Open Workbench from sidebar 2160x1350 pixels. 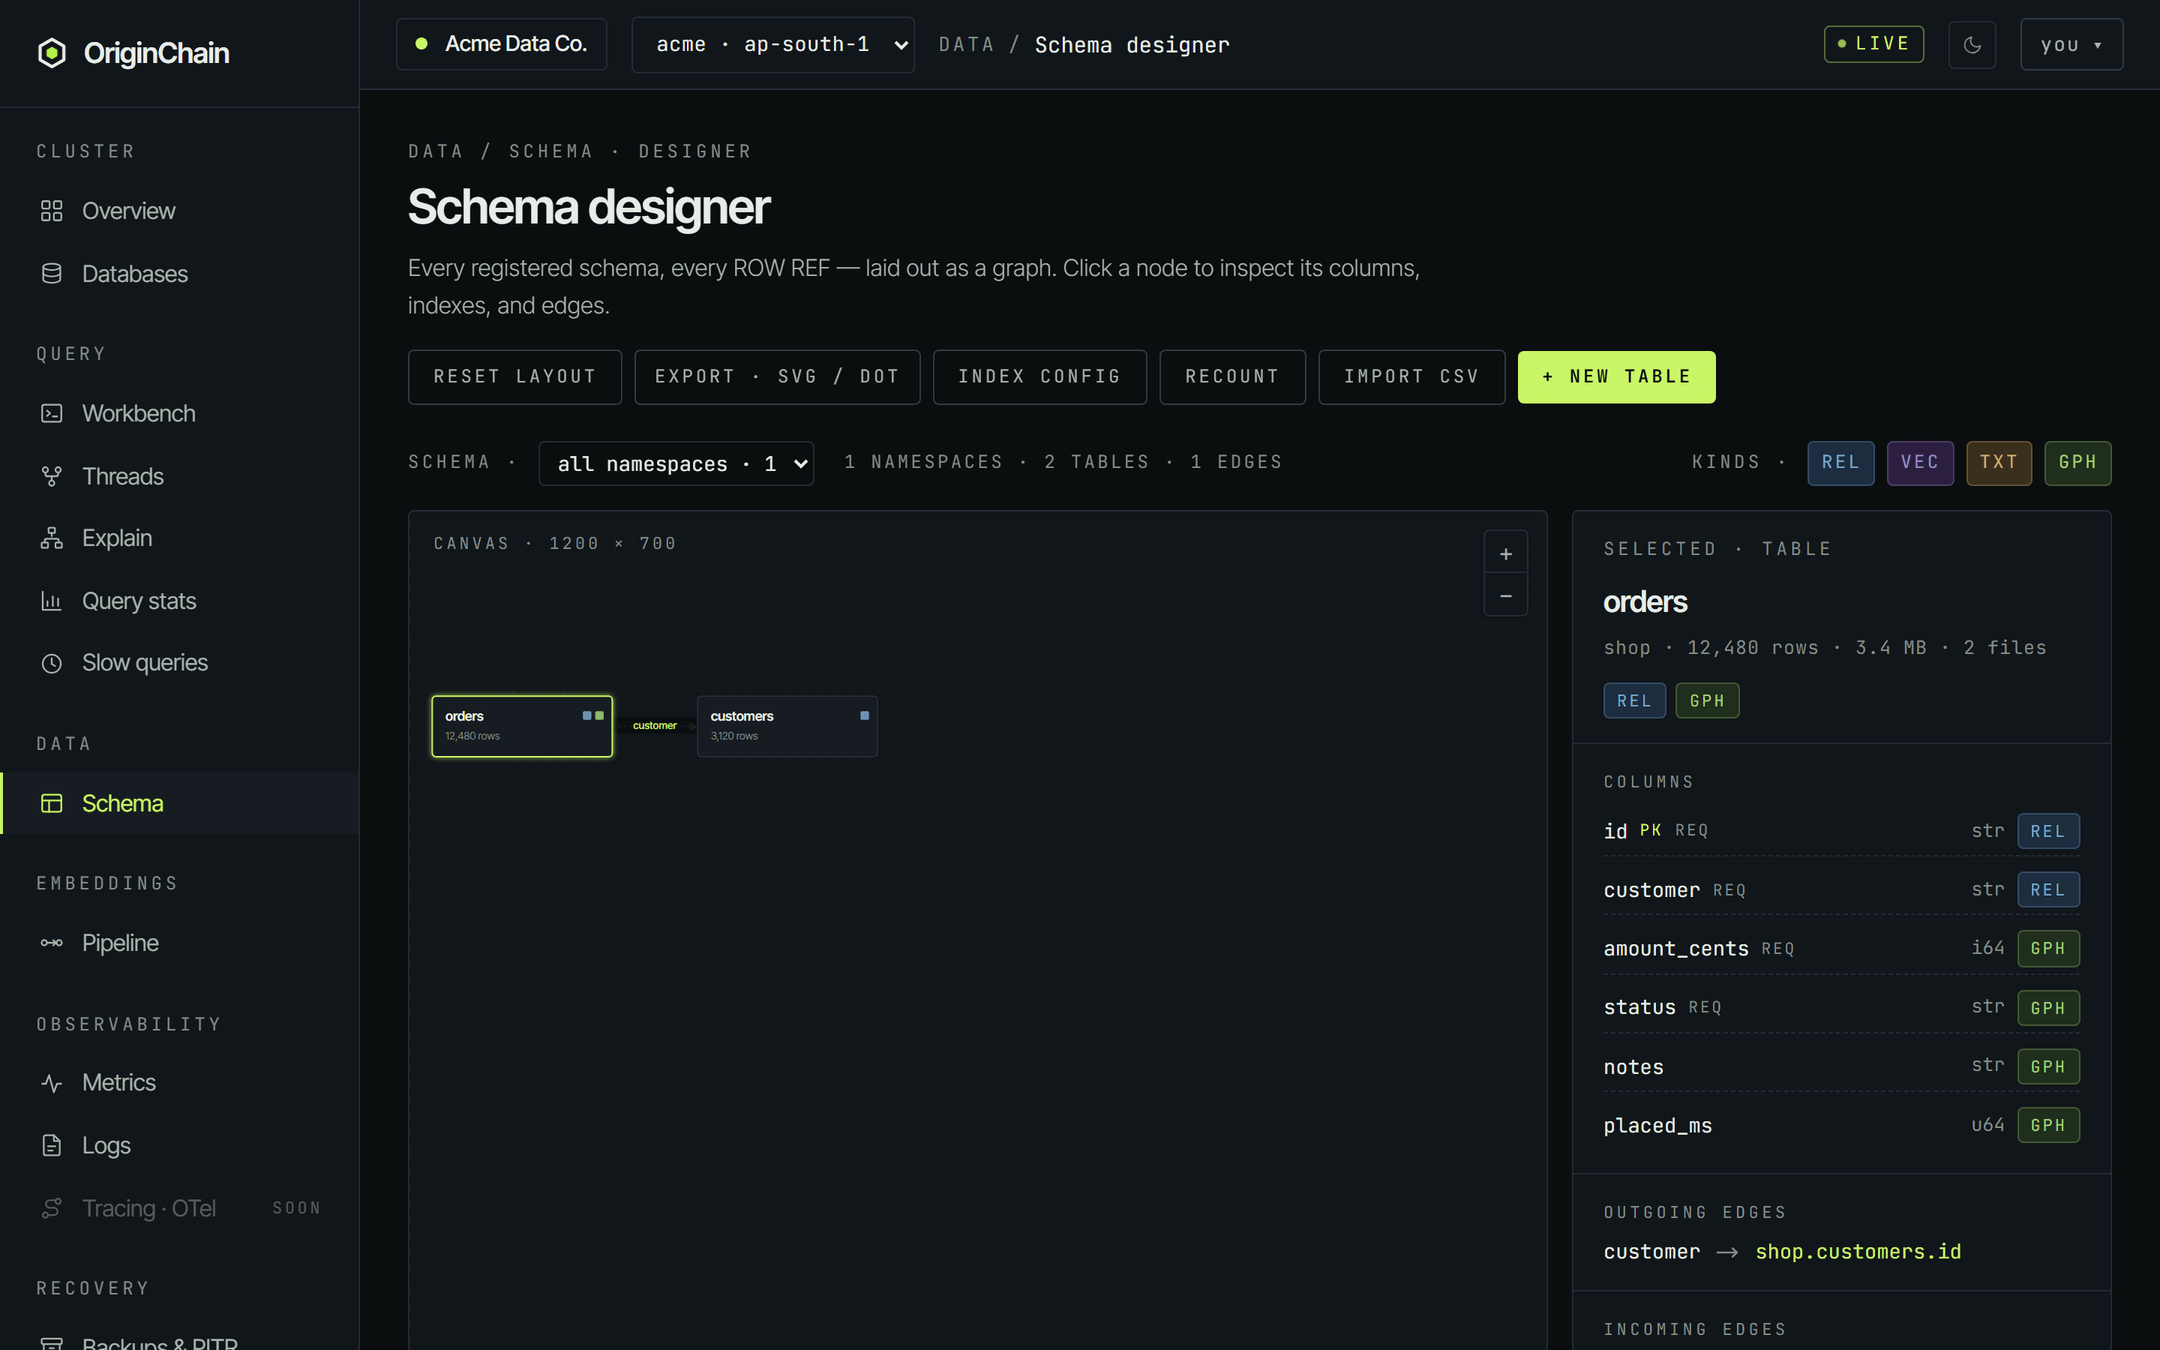[x=179, y=413]
